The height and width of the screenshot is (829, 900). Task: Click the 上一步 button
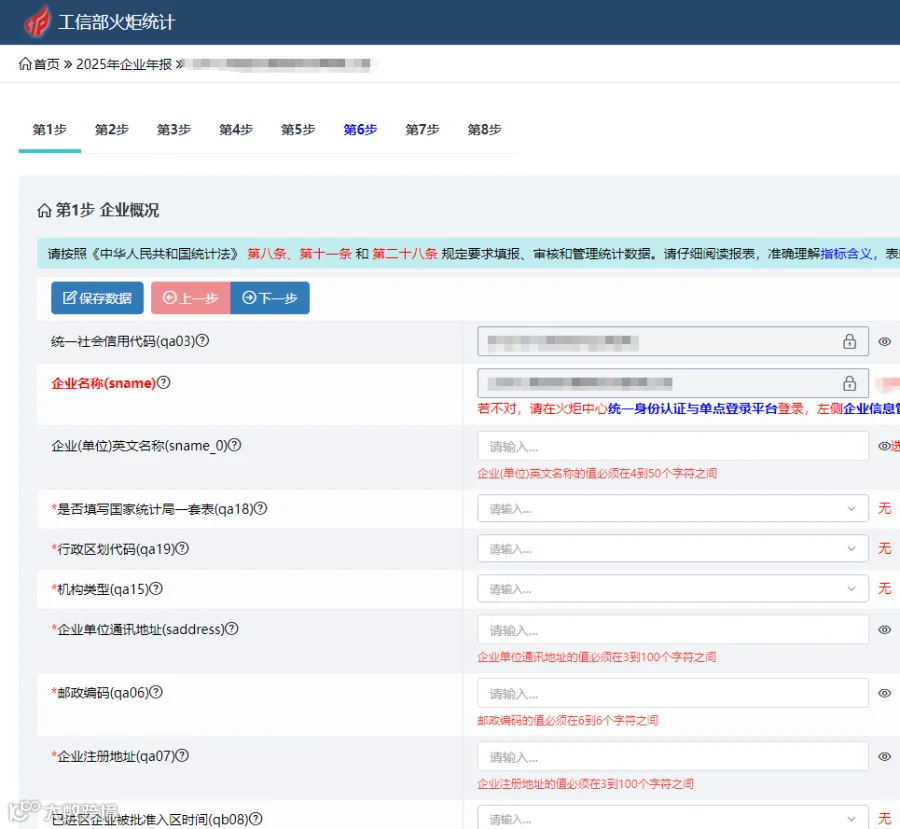click(x=191, y=298)
